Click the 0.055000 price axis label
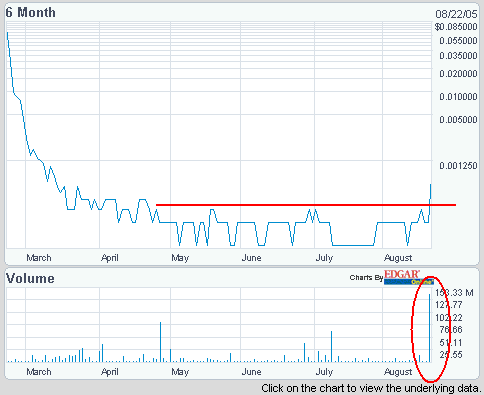The image size is (484, 395). [458, 41]
